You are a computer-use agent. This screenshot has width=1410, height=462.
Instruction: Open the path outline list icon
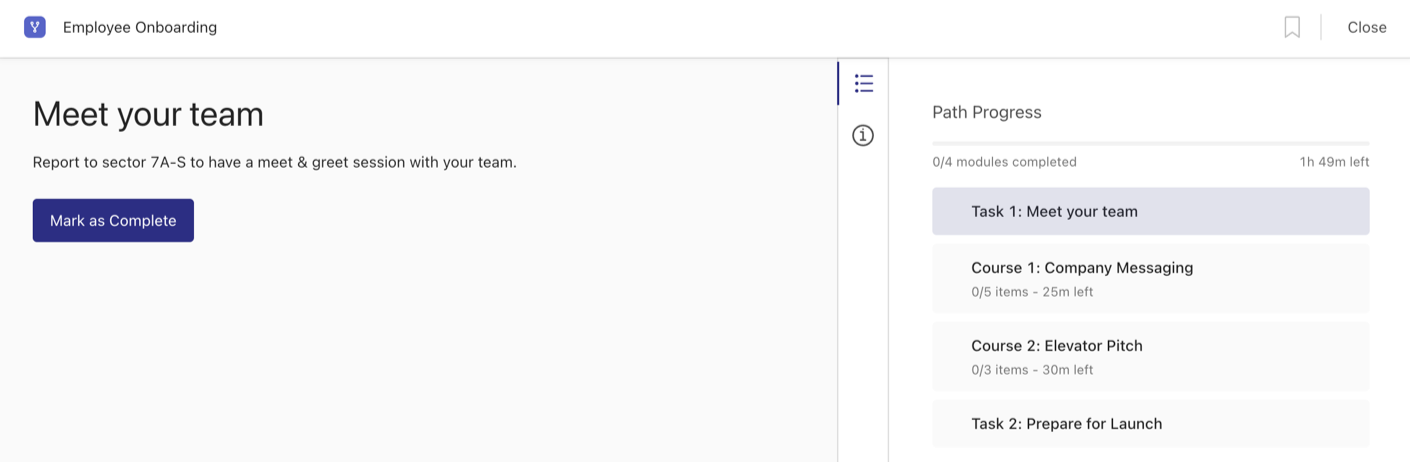click(864, 83)
